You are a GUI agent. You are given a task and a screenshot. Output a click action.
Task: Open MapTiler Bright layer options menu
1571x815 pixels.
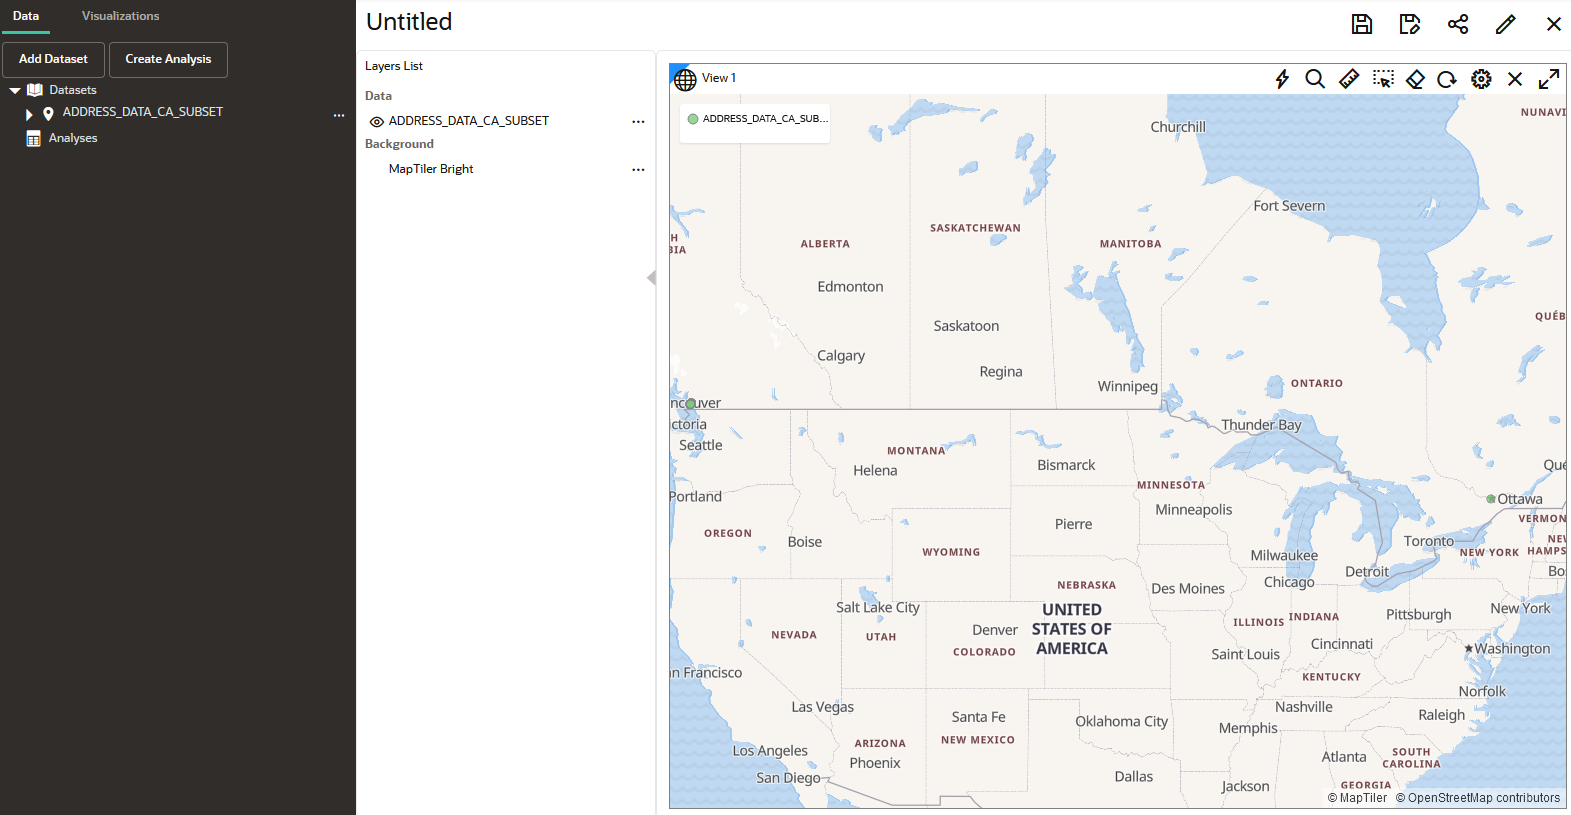coord(638,170)
